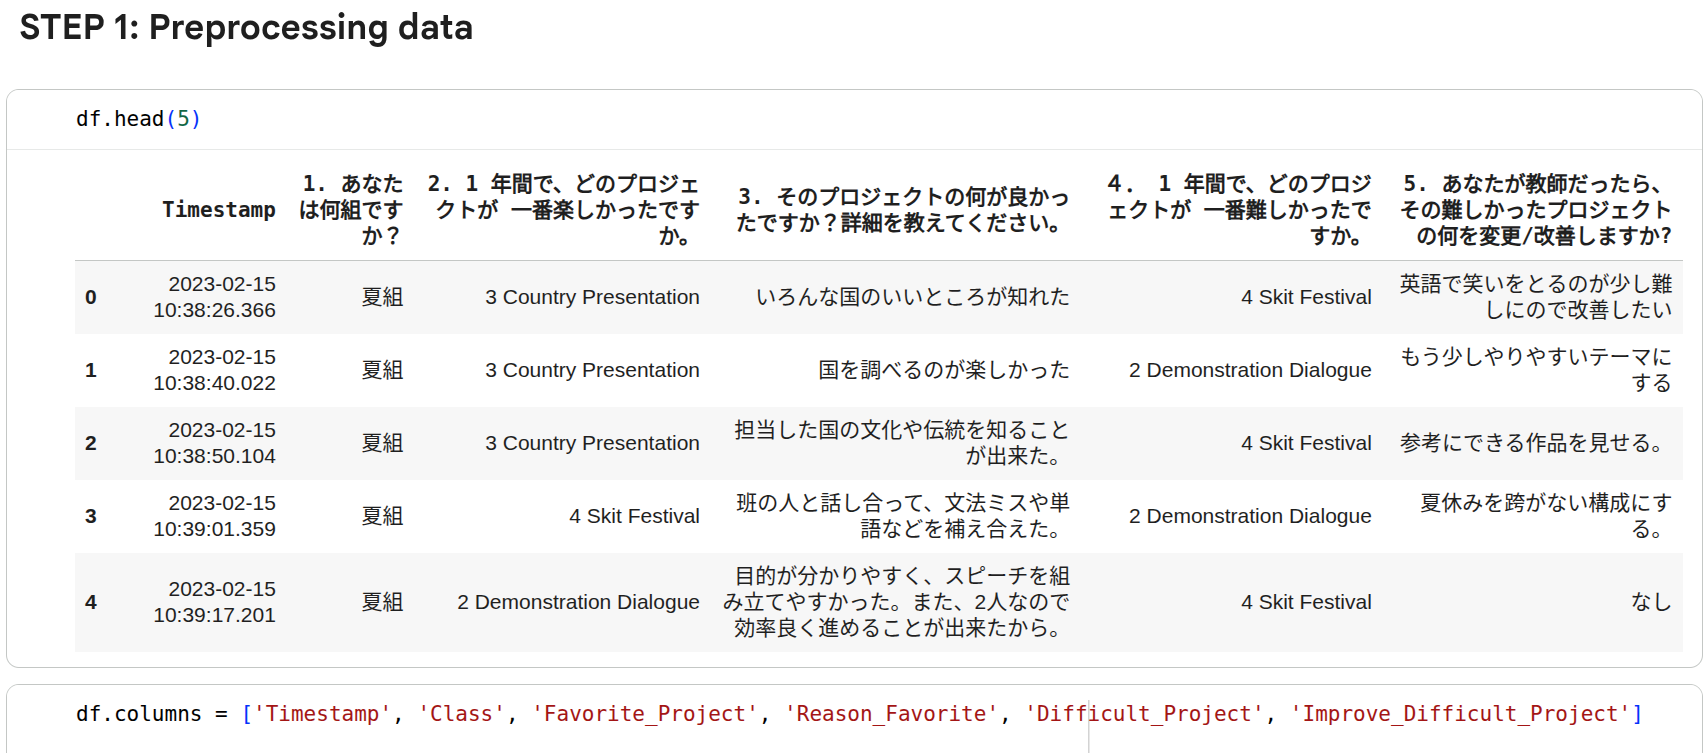Select row index 3 in the dataframe

[x=91, y=516]
